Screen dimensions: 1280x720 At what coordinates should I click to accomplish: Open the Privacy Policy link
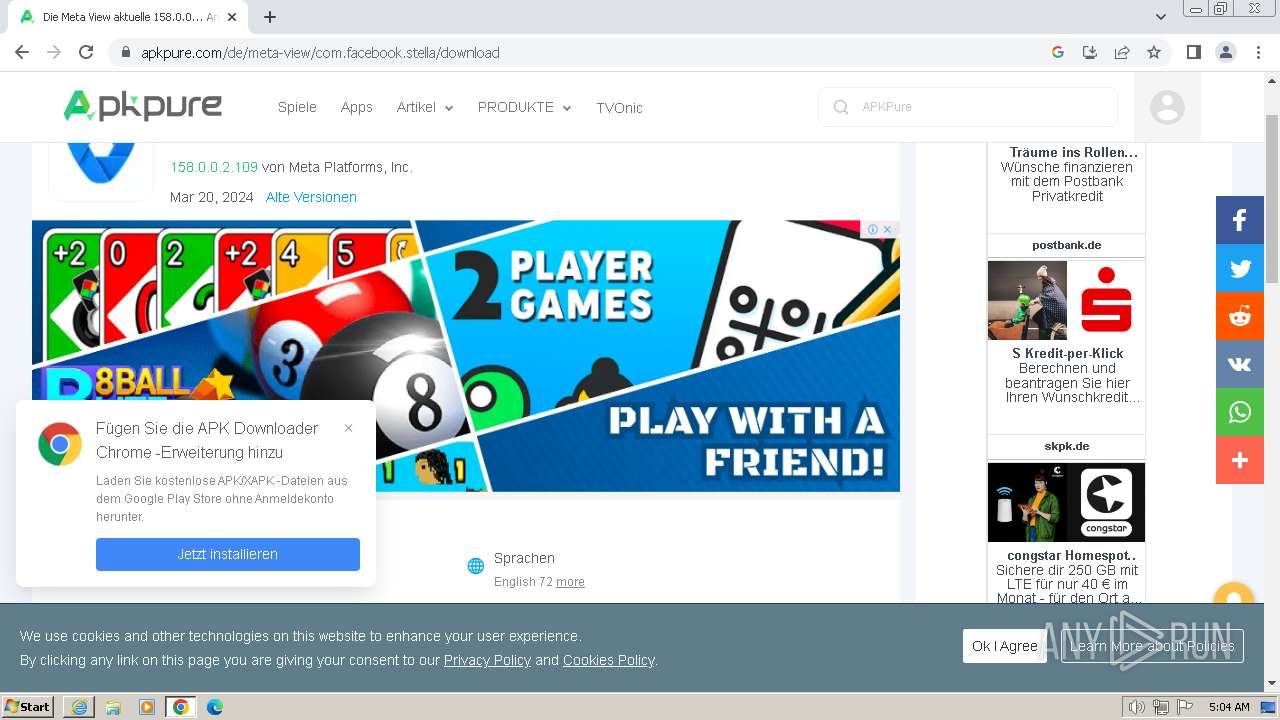(487, 660)
